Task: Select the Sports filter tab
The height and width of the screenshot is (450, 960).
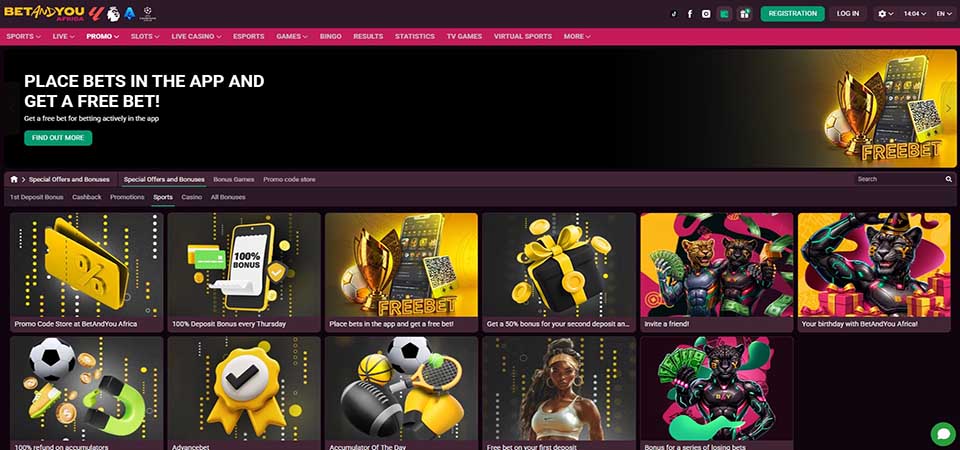Action: click(163, 197)
